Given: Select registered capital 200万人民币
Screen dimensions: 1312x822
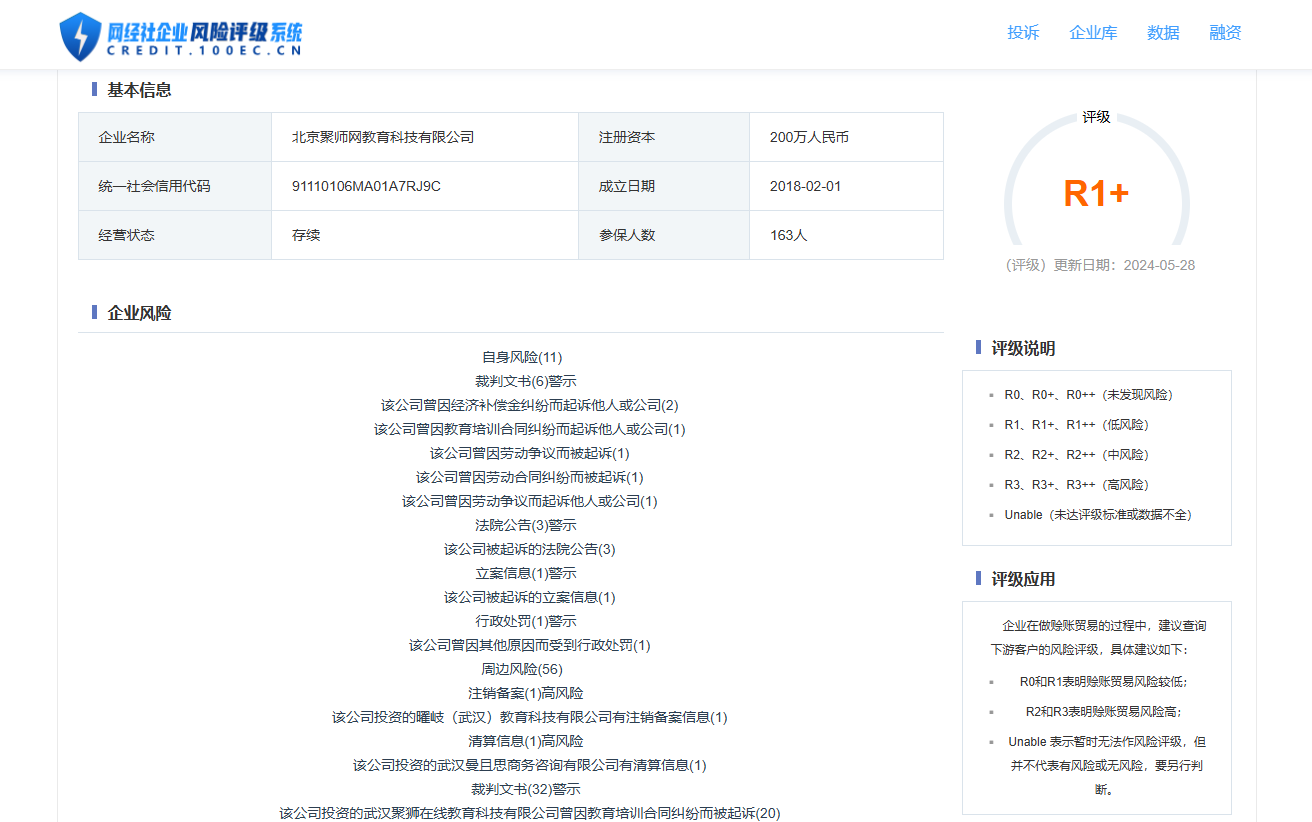Looking at the screenshot, I should coord(809,137).
